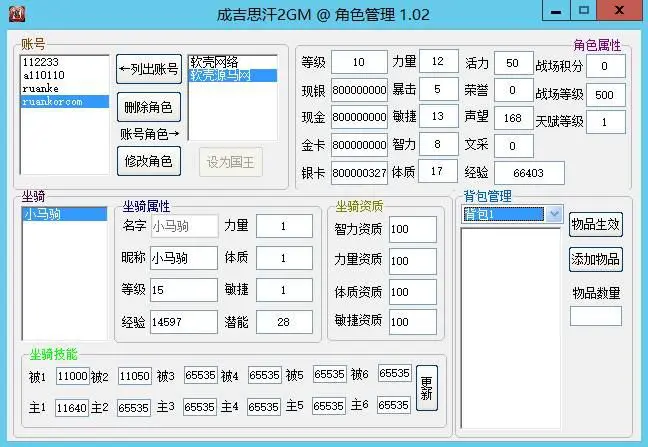Click the app icon in title bar
Screen dimensions: 648x447
coord(17,14)
